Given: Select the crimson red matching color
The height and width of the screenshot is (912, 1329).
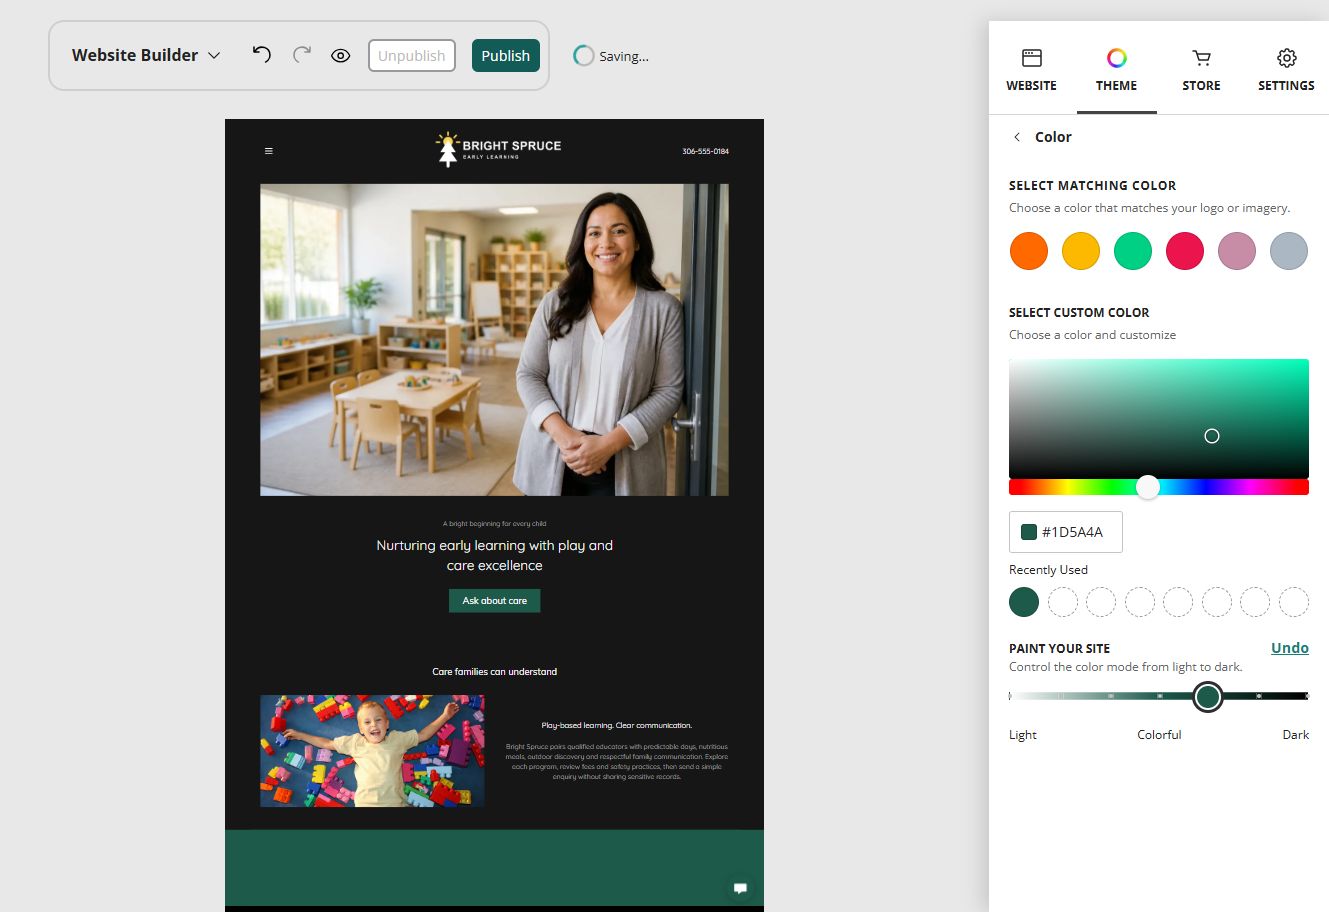Looking at the screenshot, I should point(1185,251).
